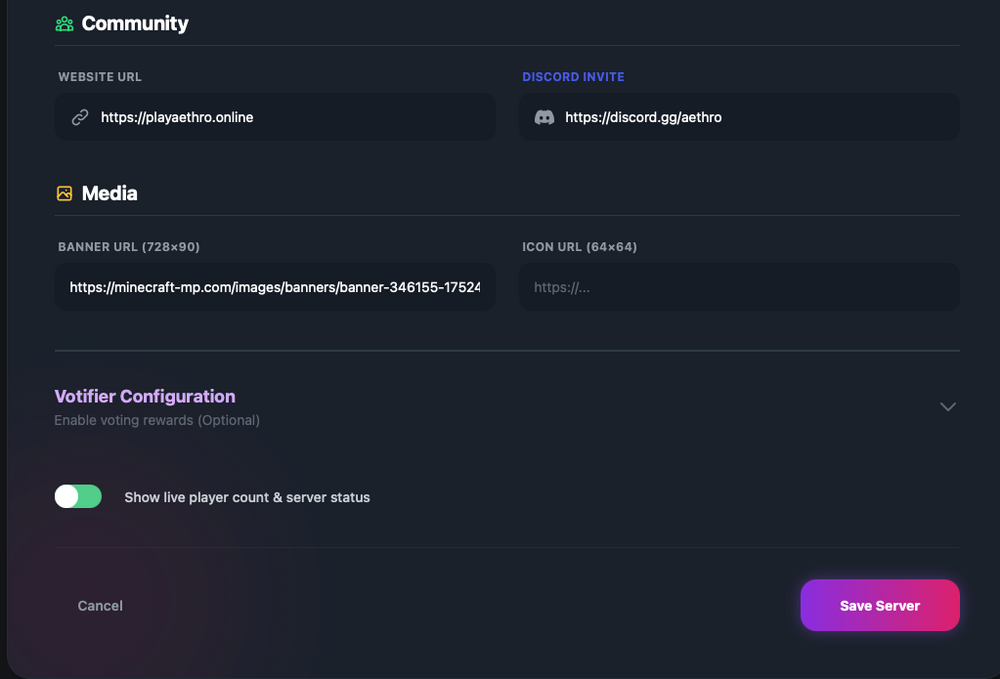Click the ICON URL (64×64) label
The image size is (1000, 679).
pyautogui.click(x=579, y=247)
